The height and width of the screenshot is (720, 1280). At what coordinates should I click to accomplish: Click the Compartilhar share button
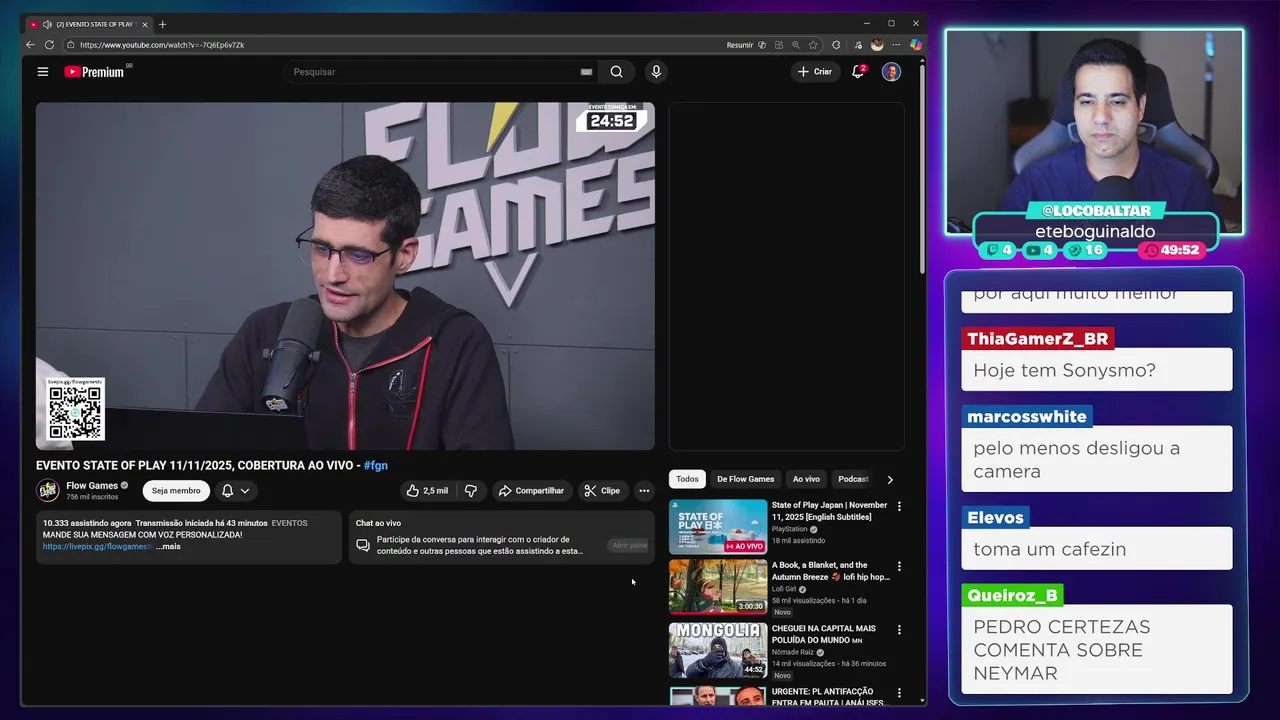point(532,491)
